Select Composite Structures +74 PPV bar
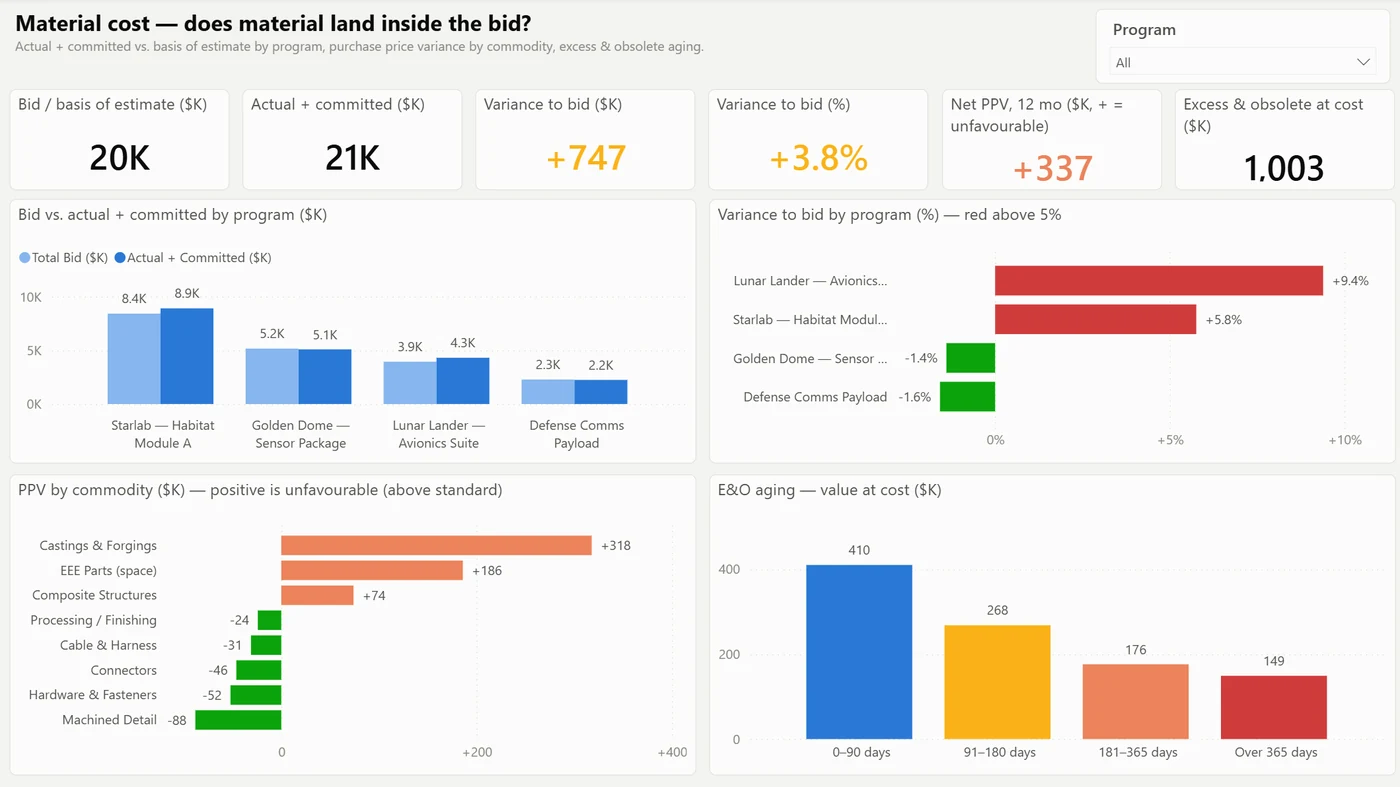 [317, 595]
